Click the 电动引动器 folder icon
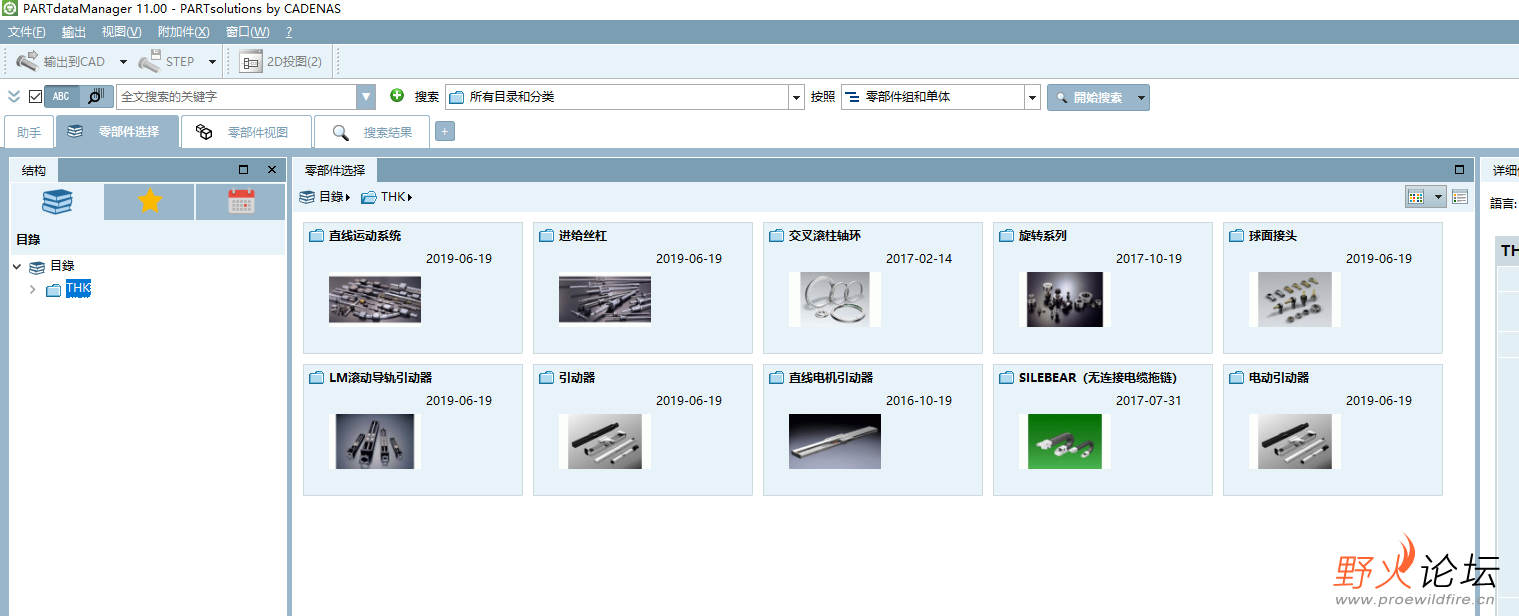The width and height of the screenshot is (1519, 616). pyautogui.click(x=1236, y=378)
